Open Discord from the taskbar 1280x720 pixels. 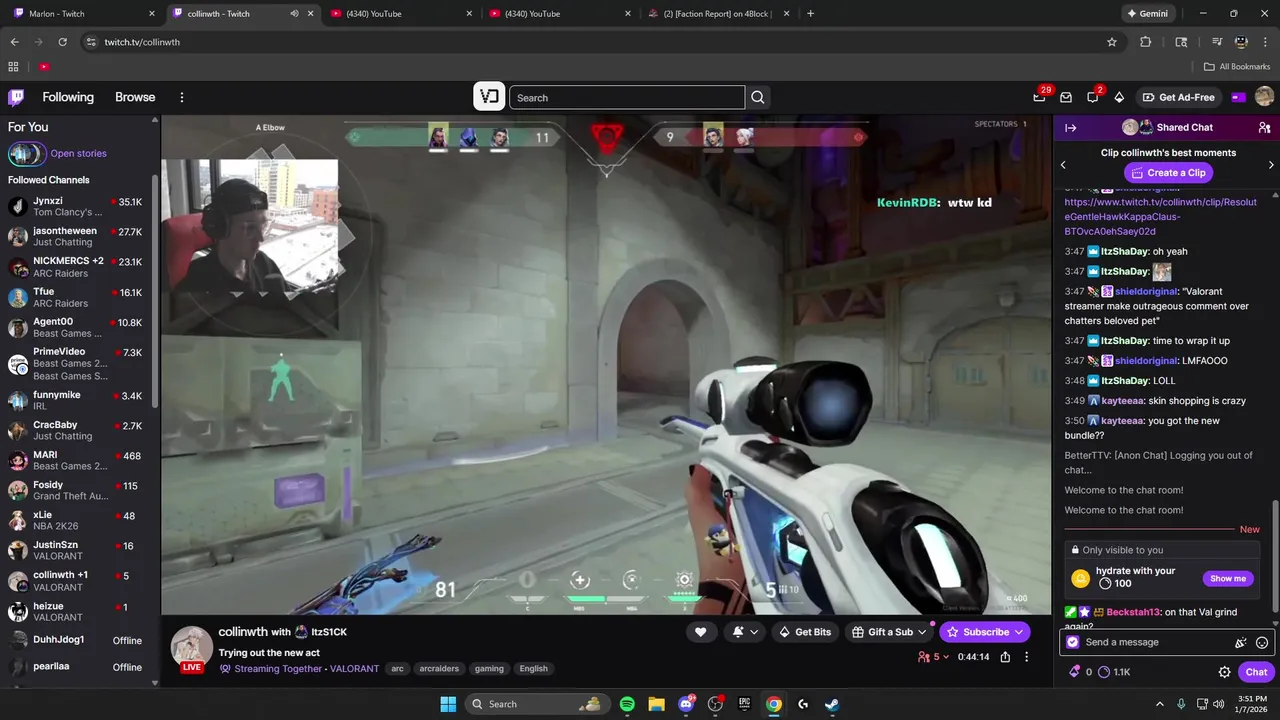pos(686,704)
